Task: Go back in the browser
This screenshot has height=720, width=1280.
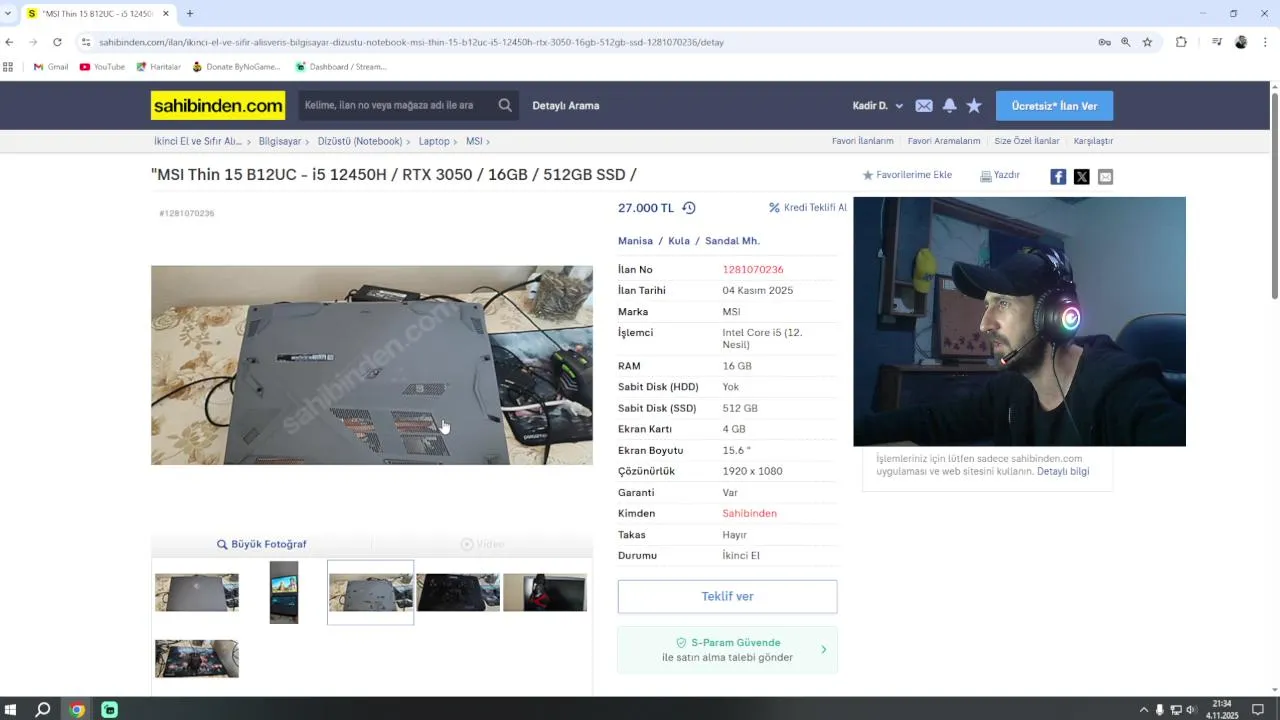Action: [x=9, y=42]
